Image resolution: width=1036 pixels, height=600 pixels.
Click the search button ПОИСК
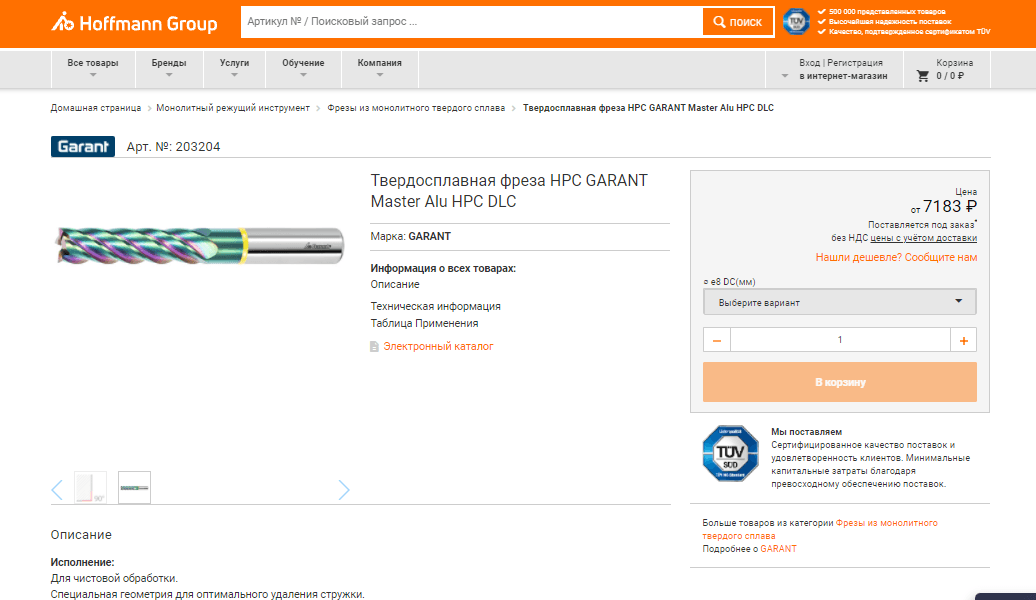click(738, 22)
